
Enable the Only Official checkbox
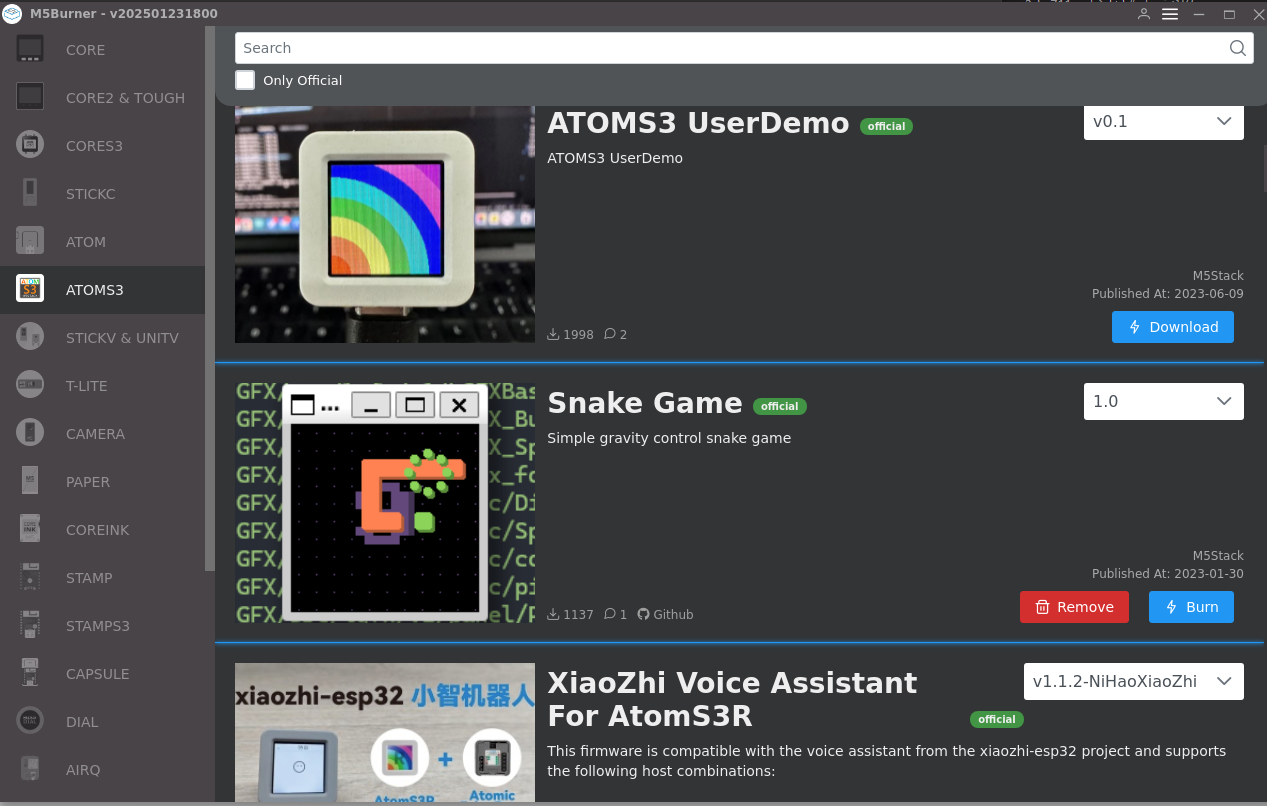(245, 80)
